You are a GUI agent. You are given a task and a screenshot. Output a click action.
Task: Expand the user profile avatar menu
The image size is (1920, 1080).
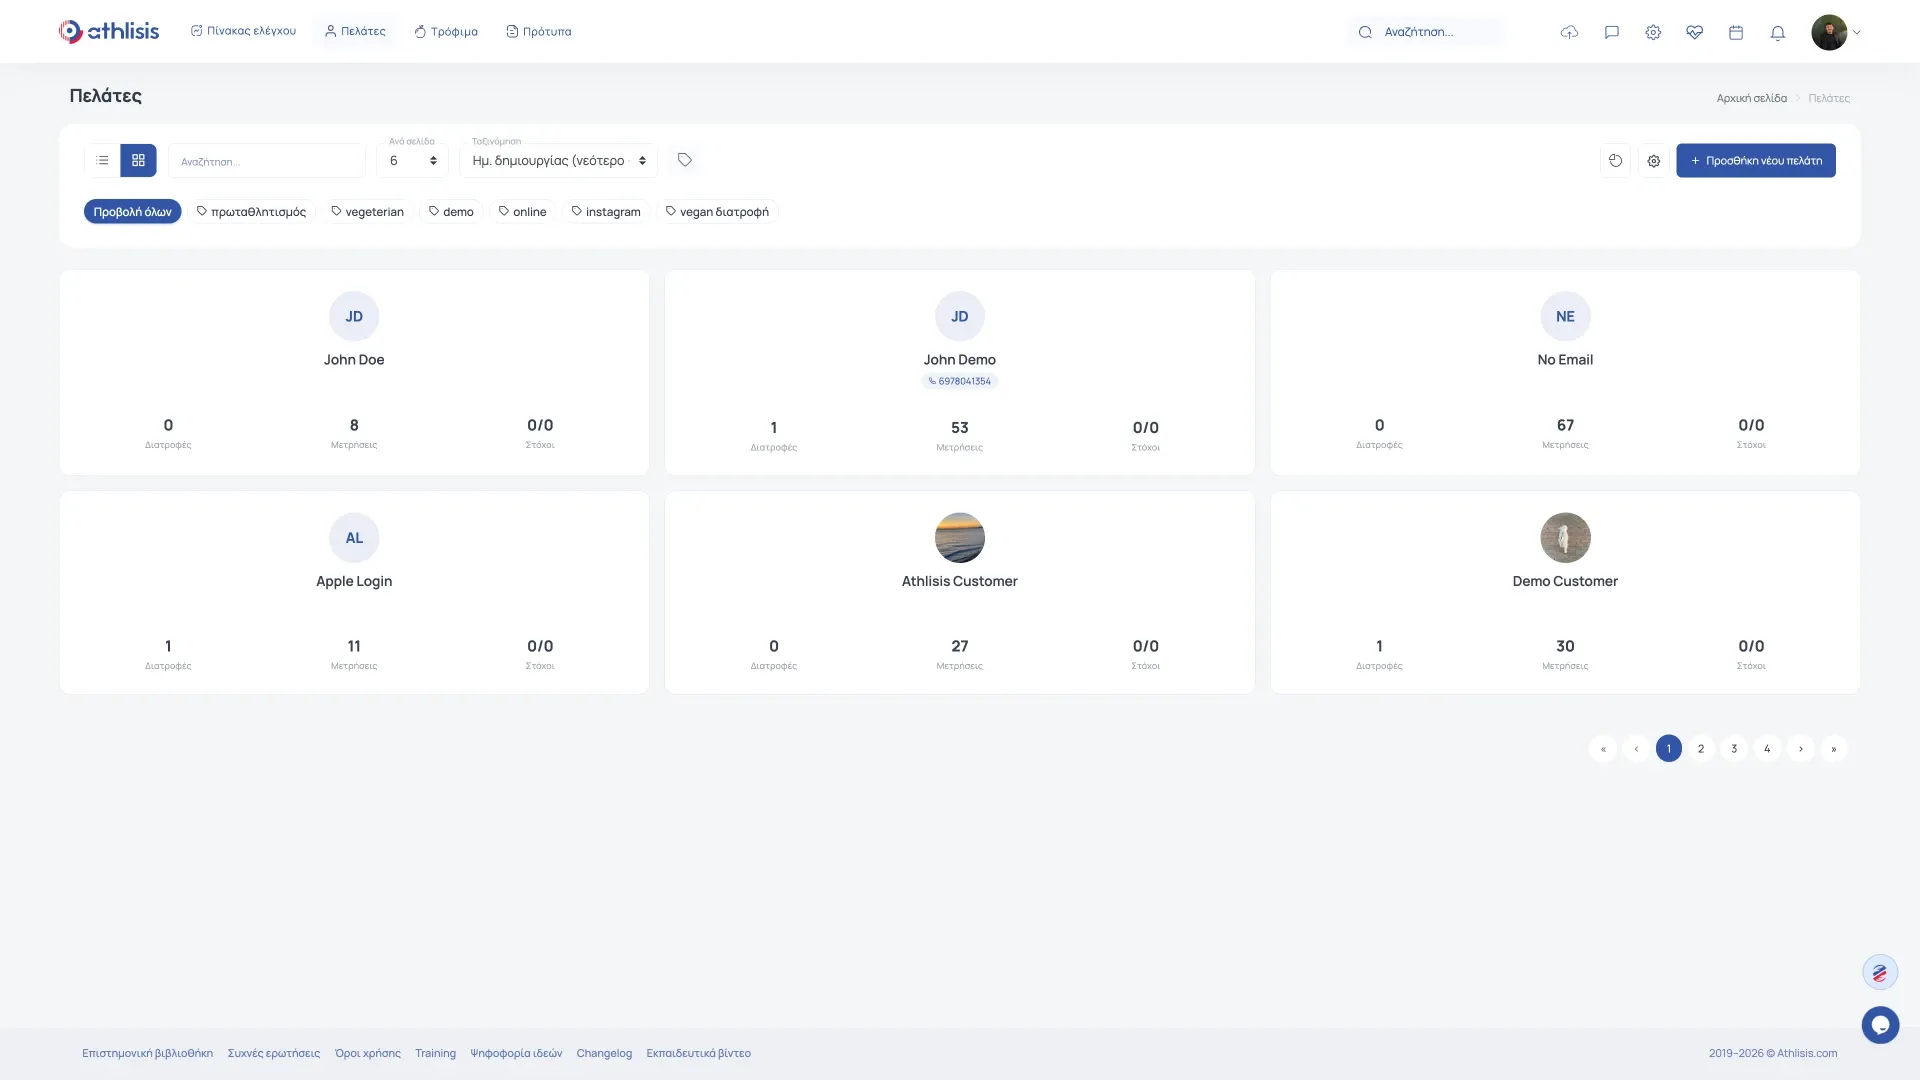(x=1835, y=32)
